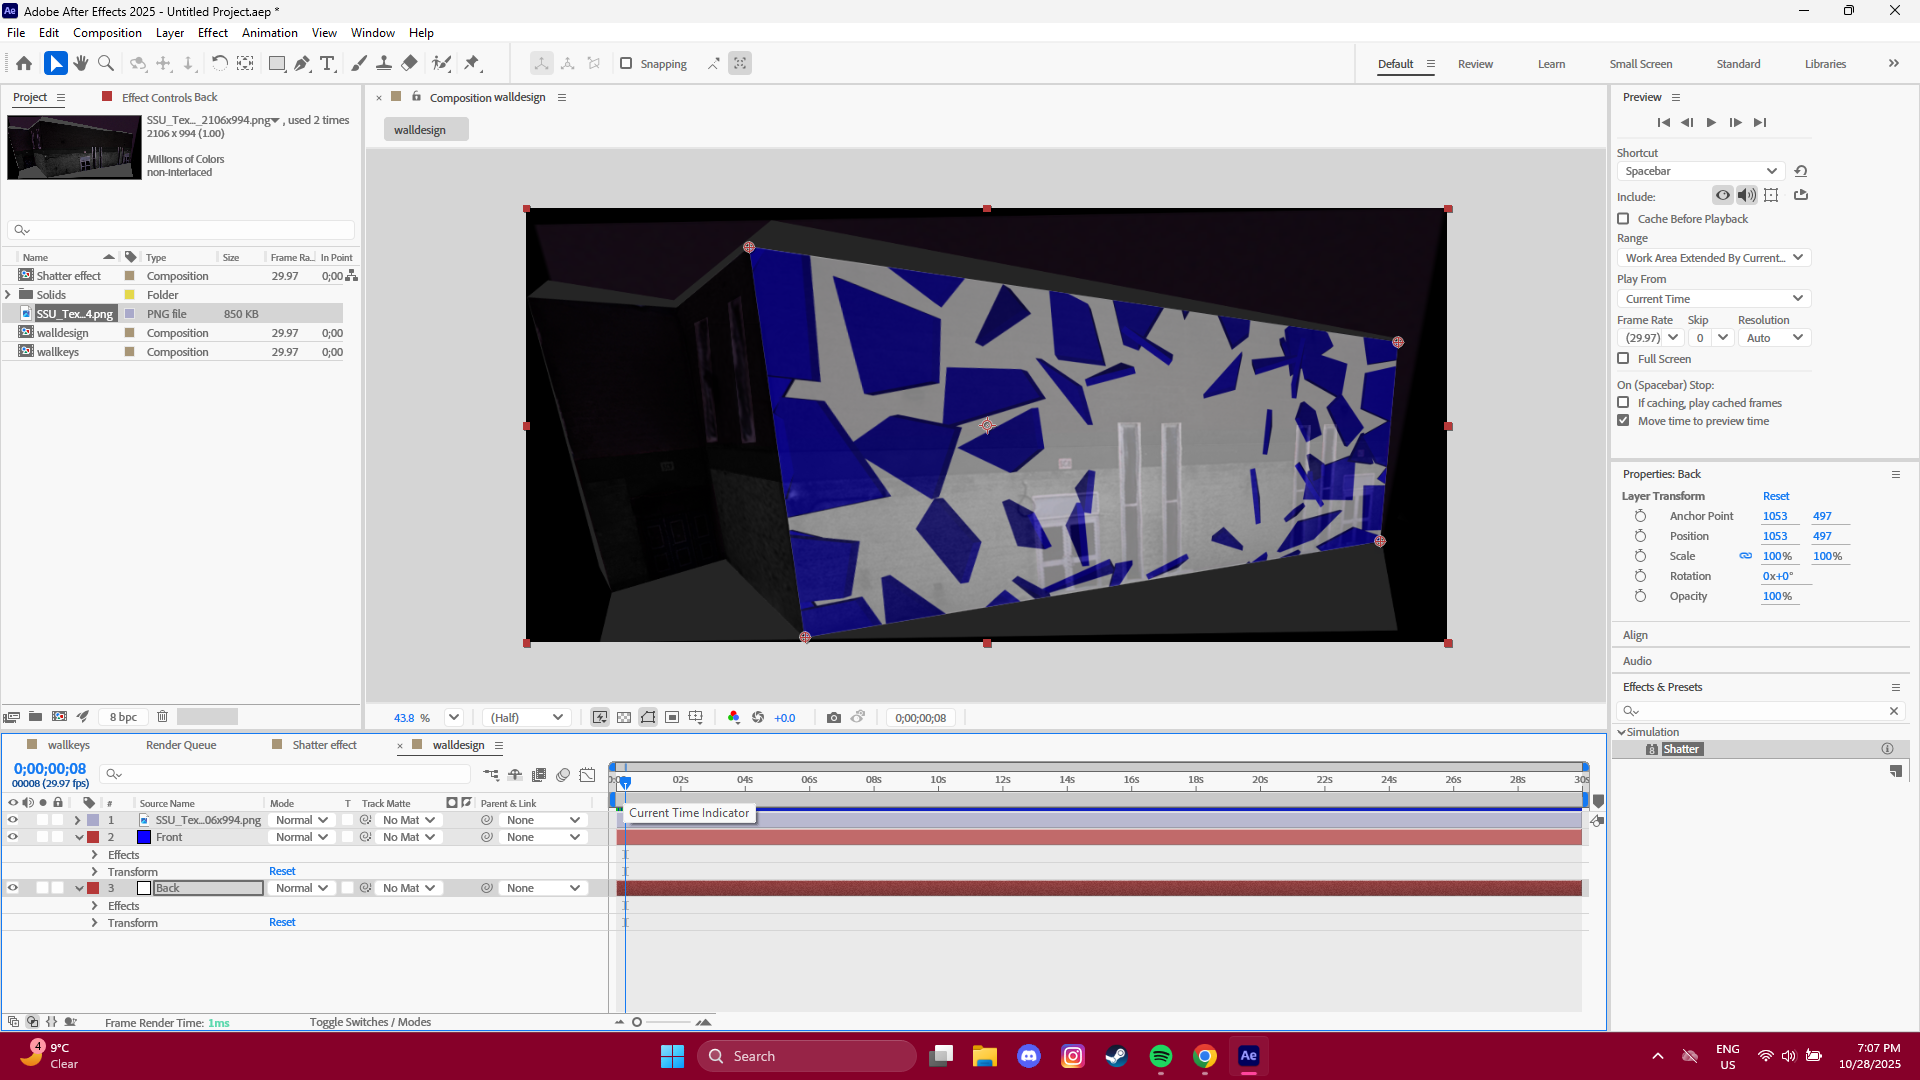Activate the Clone Stamp tool
Viewport: 1920px width, 1080px height.
384,63
